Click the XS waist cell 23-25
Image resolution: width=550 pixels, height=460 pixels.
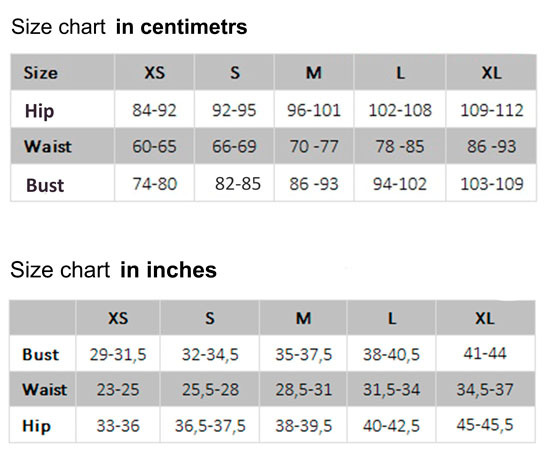[118, 390]
